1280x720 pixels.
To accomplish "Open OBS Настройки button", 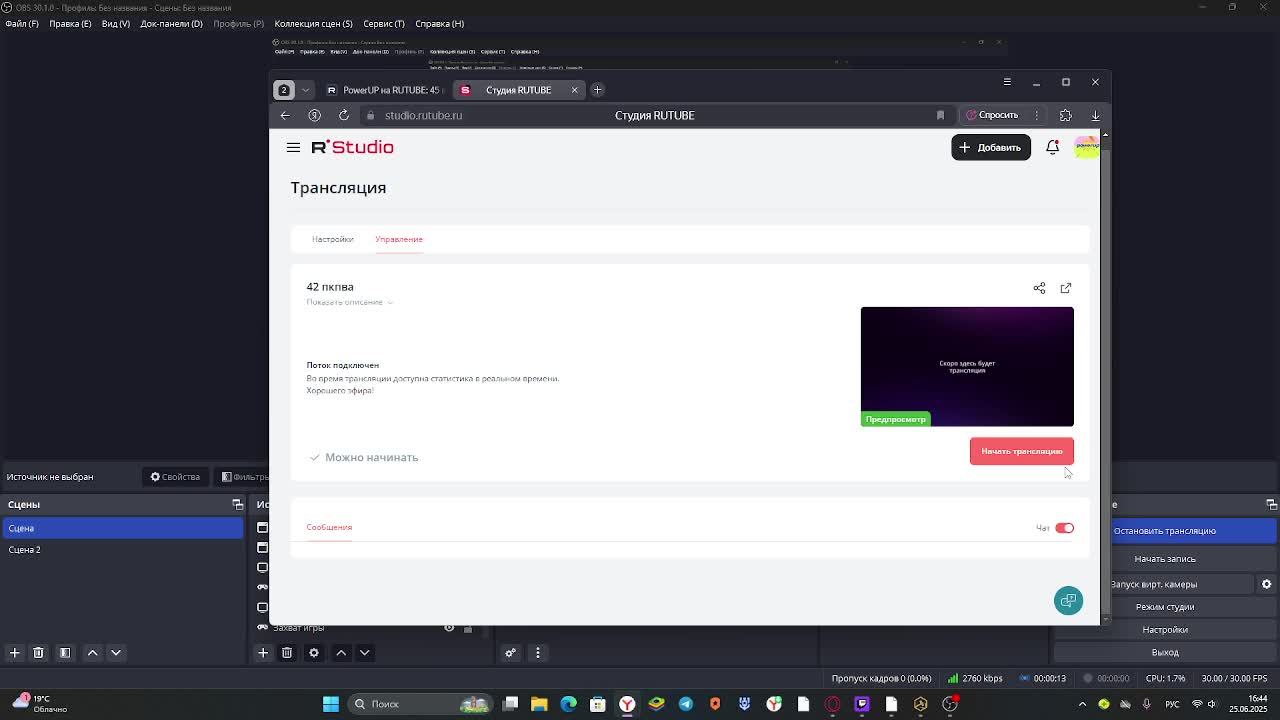I will (1165, 630).
